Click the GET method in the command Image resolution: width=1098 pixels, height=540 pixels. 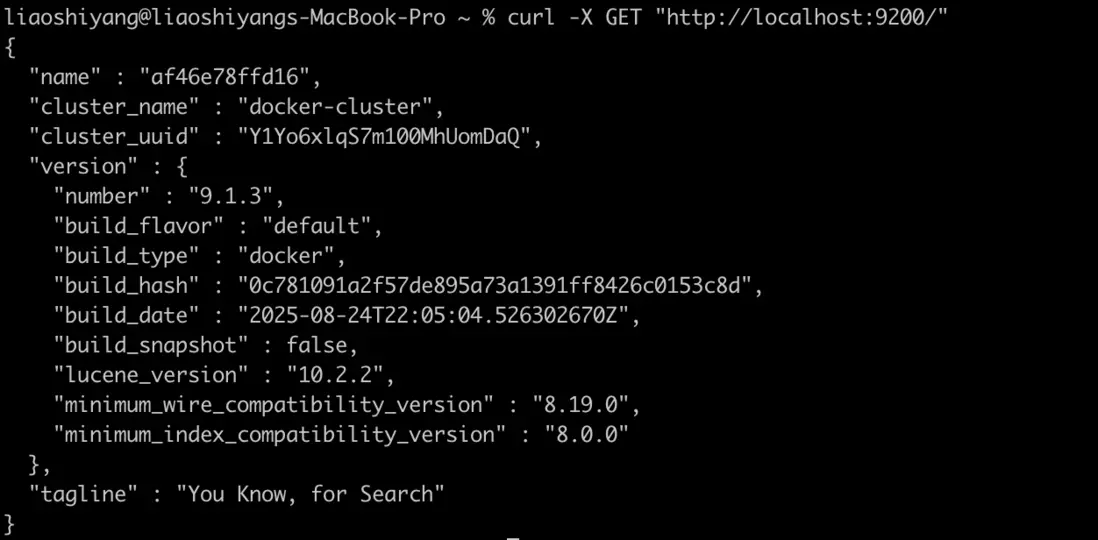[x=623, y=17]
